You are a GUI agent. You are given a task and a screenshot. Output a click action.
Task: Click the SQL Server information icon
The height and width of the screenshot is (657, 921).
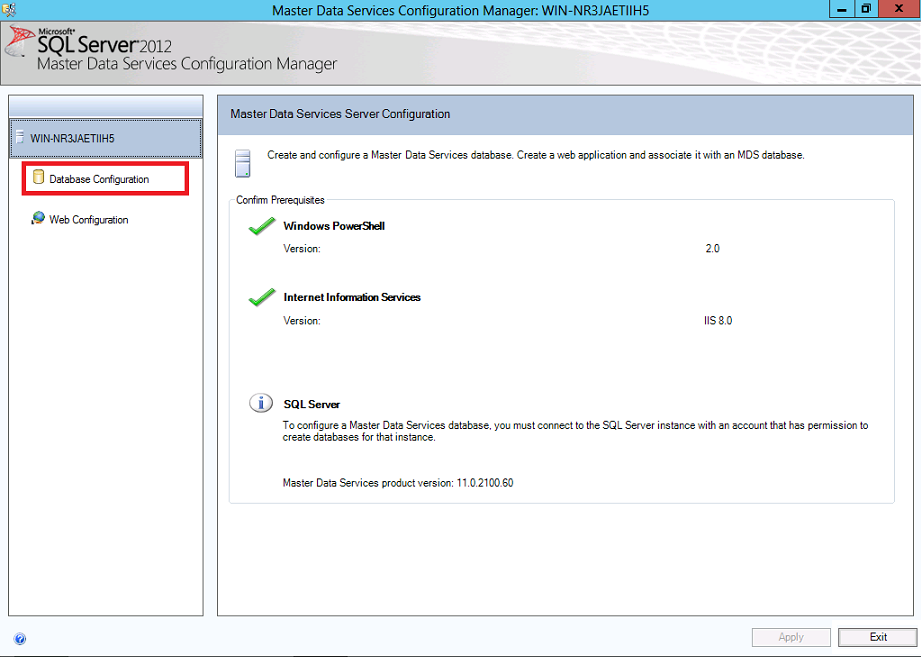click(x=261, y=403)
